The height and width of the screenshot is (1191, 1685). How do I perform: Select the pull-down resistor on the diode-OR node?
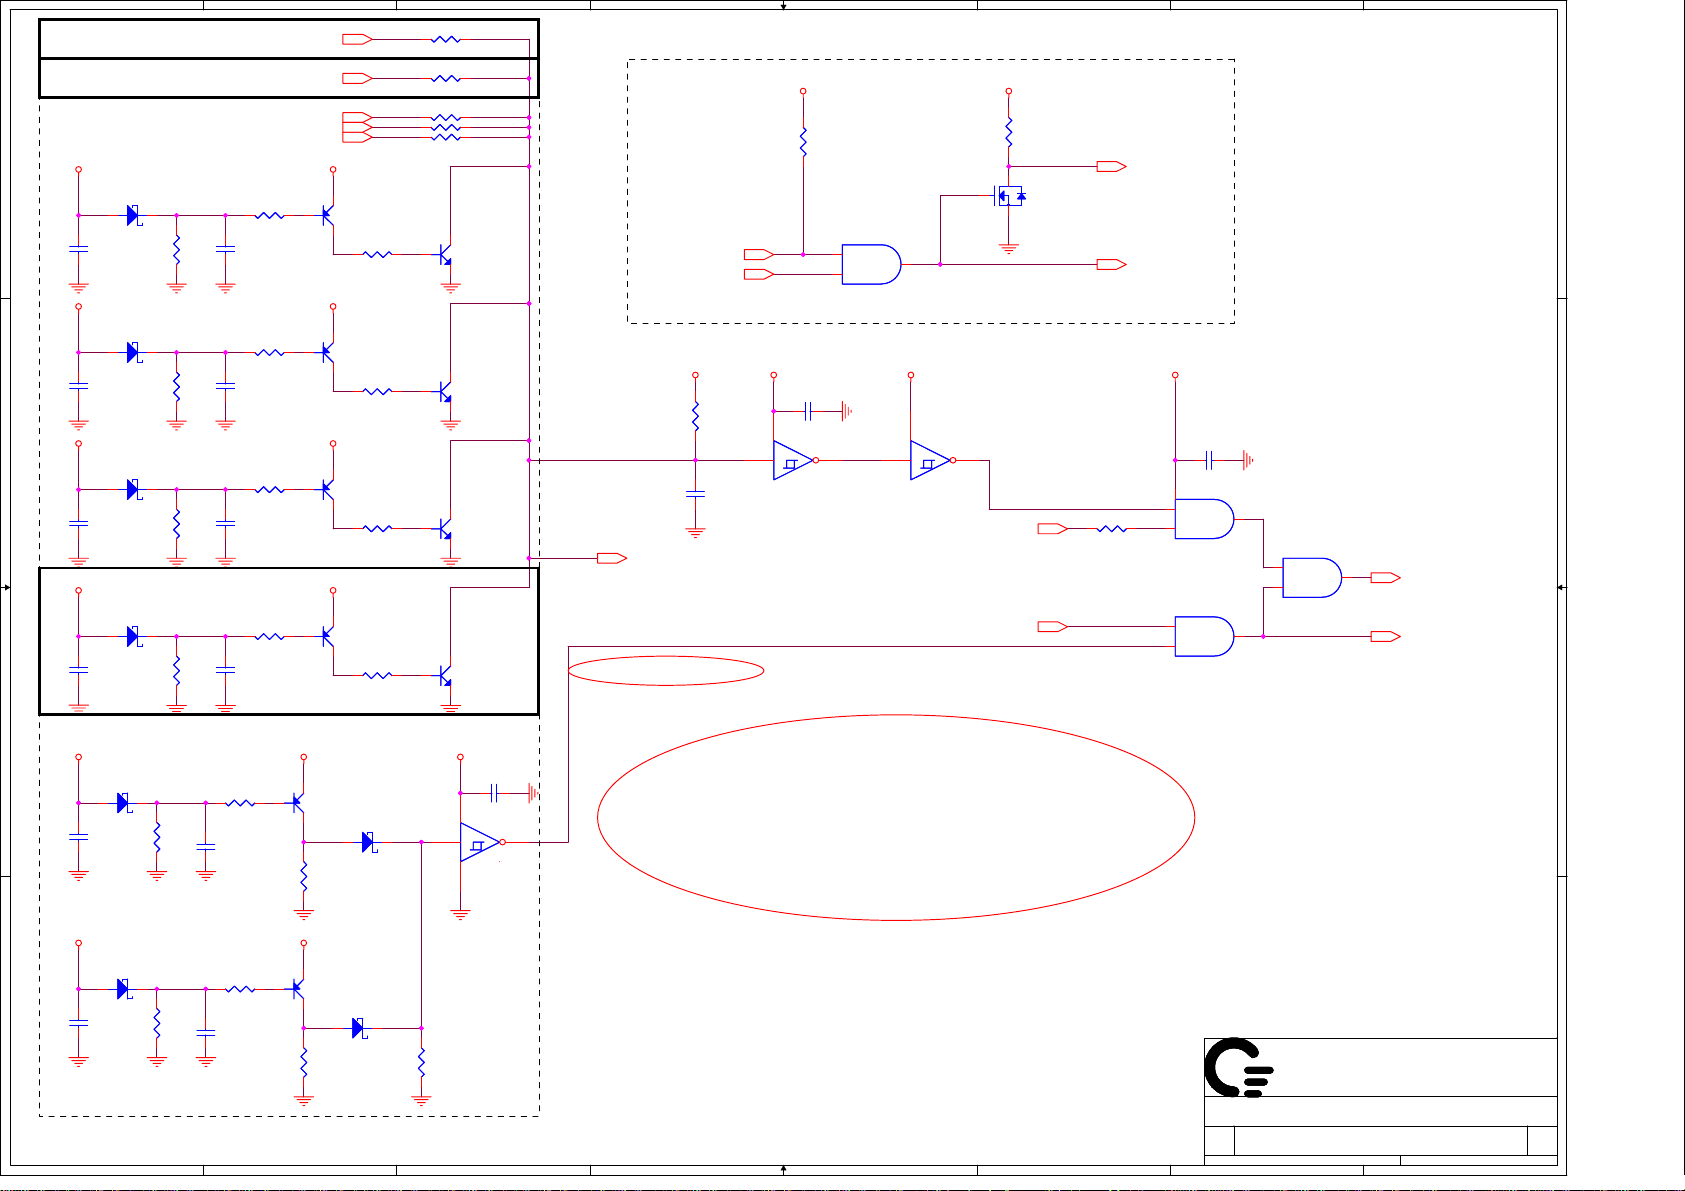(x=421, y=1062)
